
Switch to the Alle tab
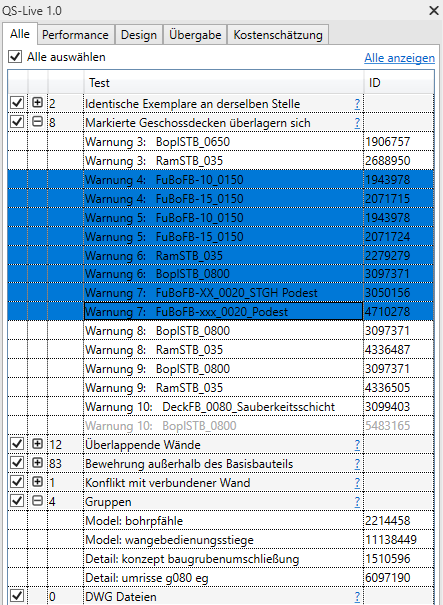(x=20, y=34)
